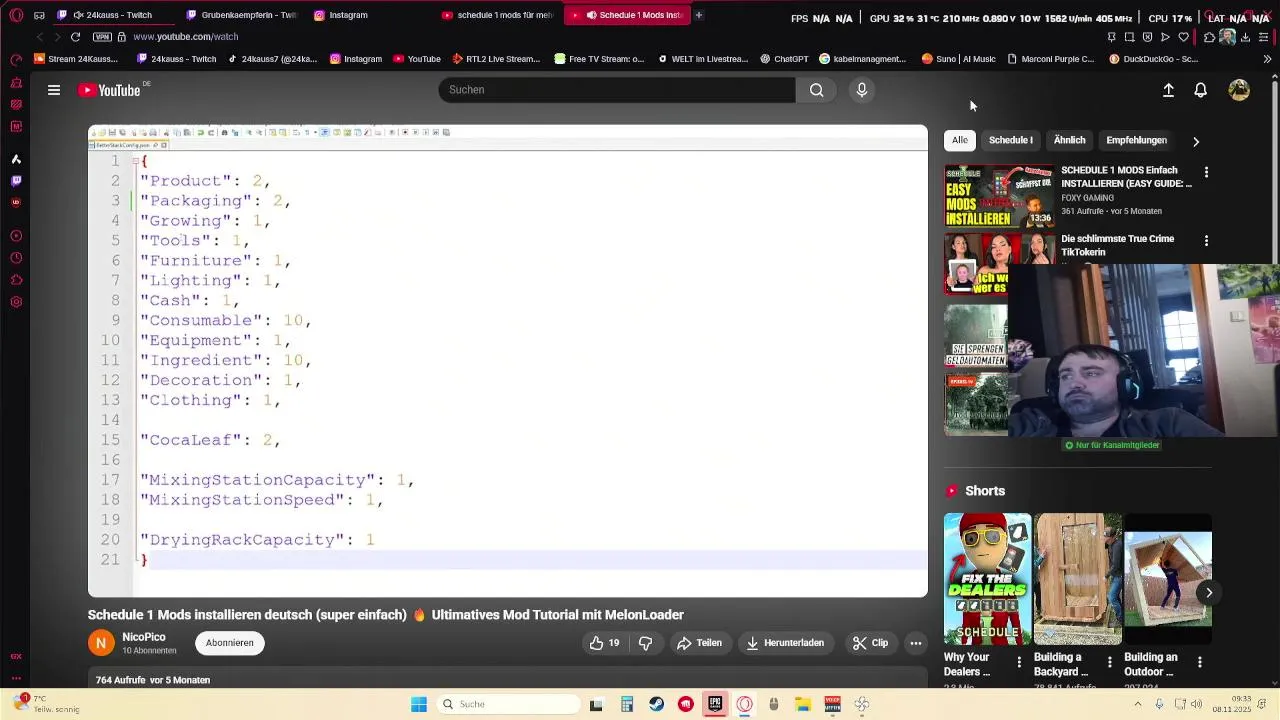1280x720 pixels.
Task: Open File Explorer folder in taskbar
Action: tap(802, 704)
